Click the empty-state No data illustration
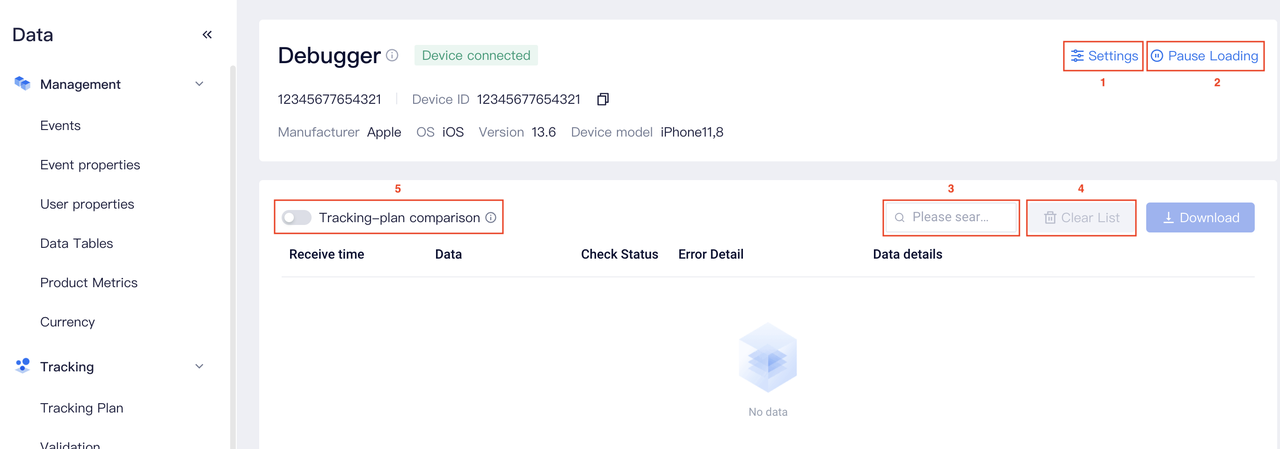 (x=767, y=359)
